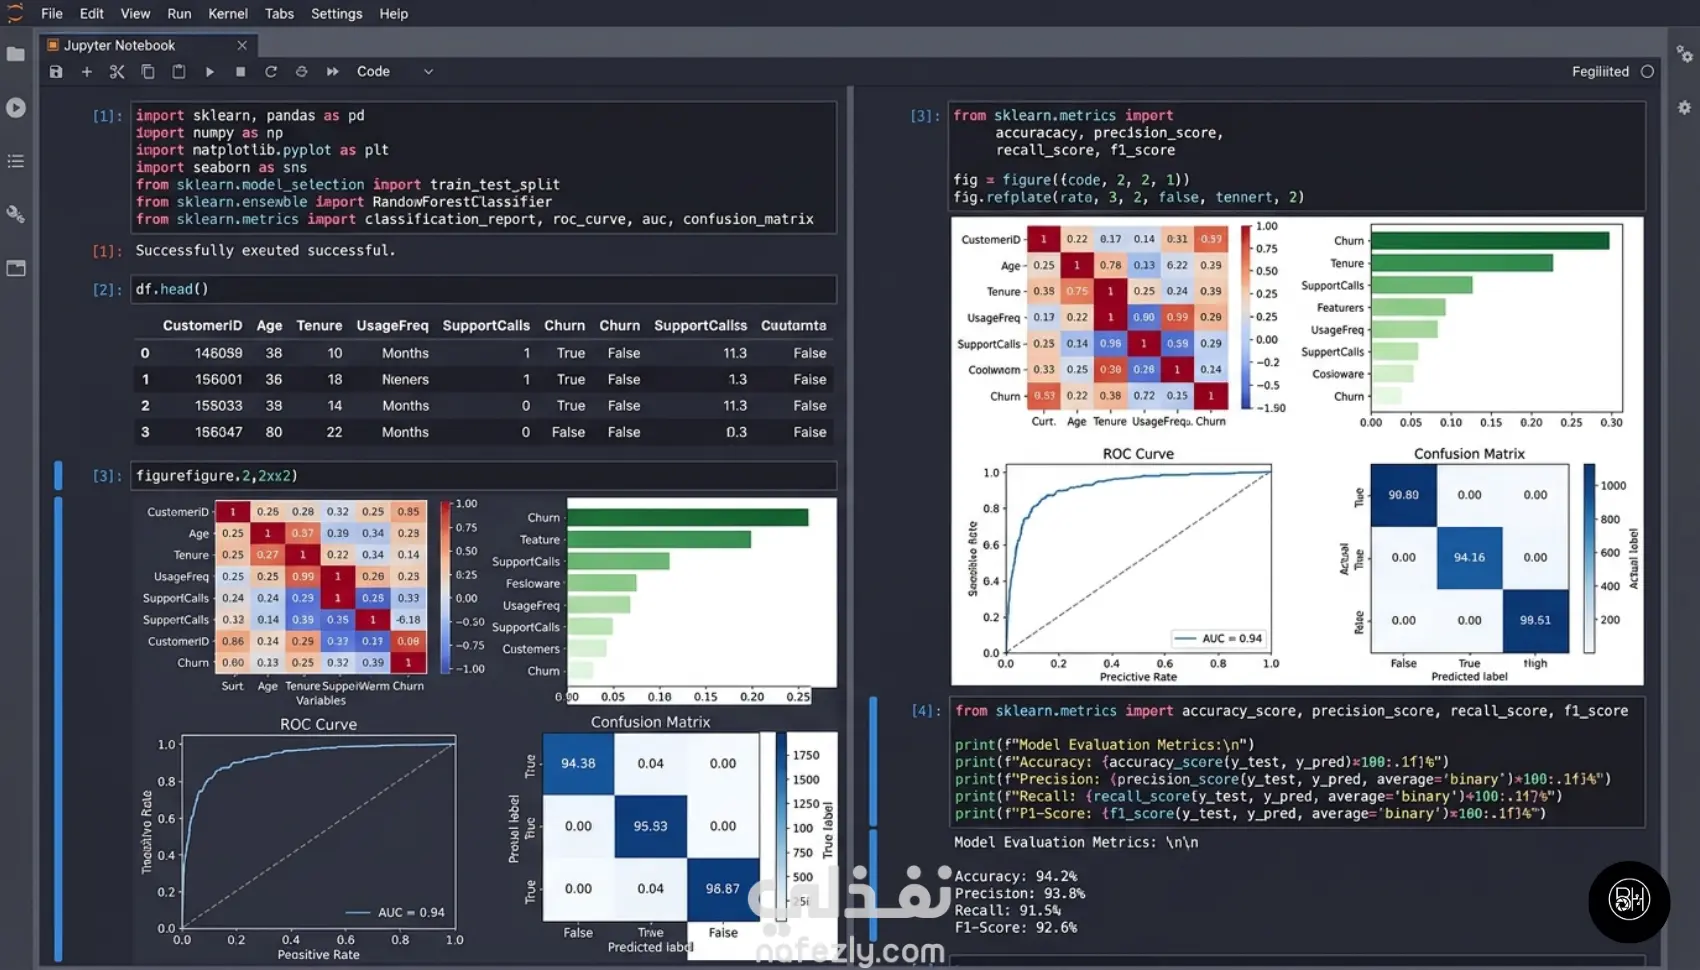1700x970 pixels.
Task: Insert a new cell with plus icon
Action: pyautogui.click(x=87, y=72)
